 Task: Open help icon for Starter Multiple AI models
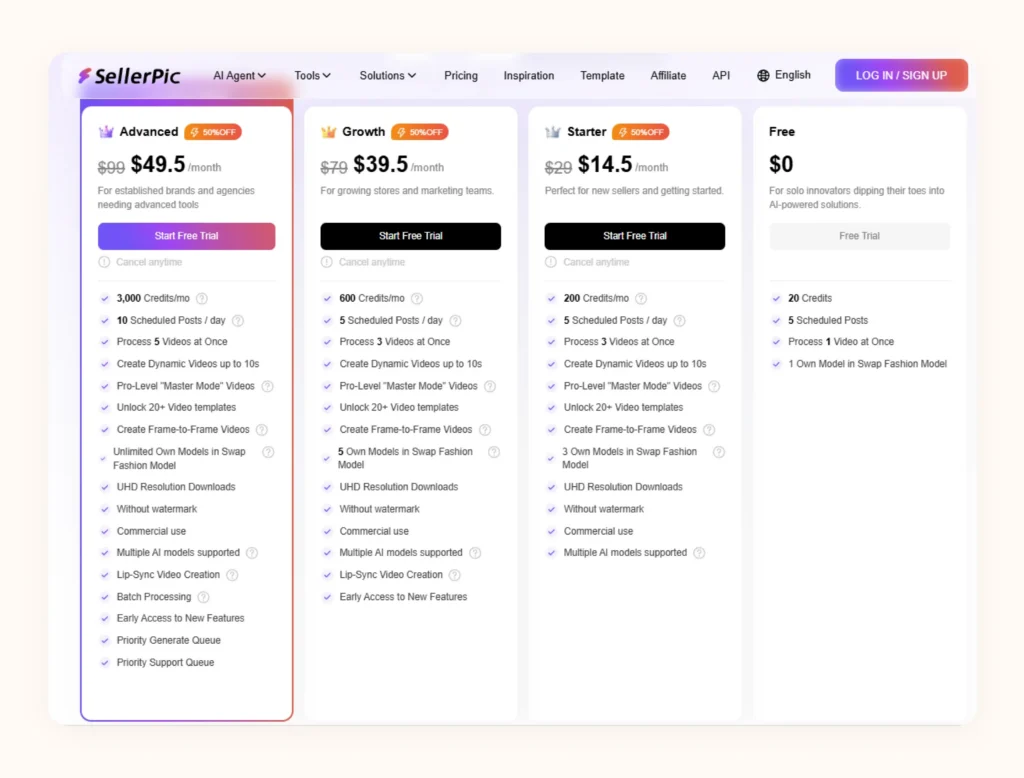[x=699, y=553]
